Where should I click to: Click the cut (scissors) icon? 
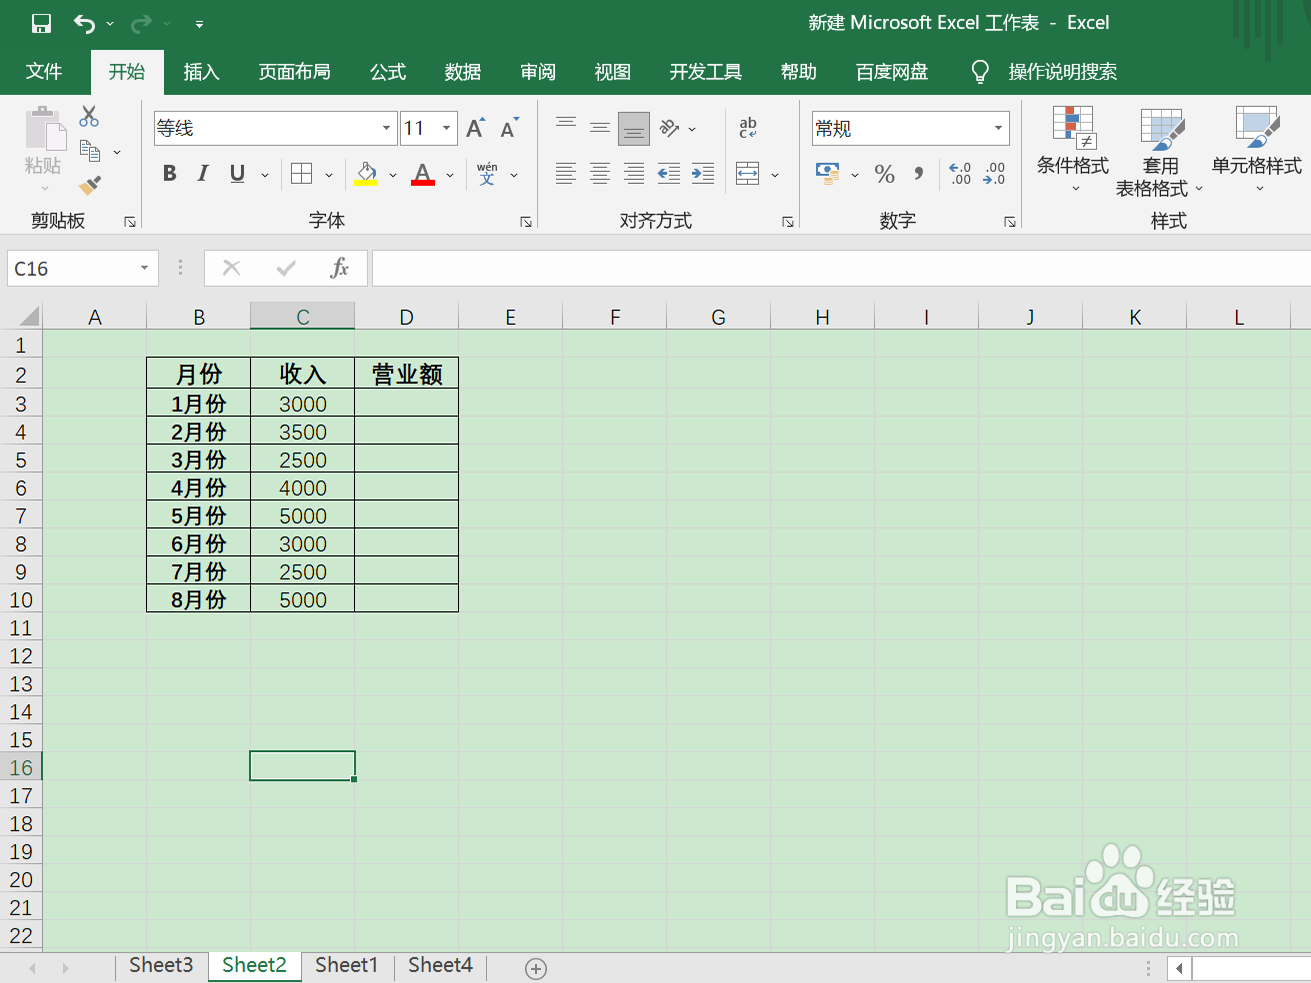click(88, 116)
